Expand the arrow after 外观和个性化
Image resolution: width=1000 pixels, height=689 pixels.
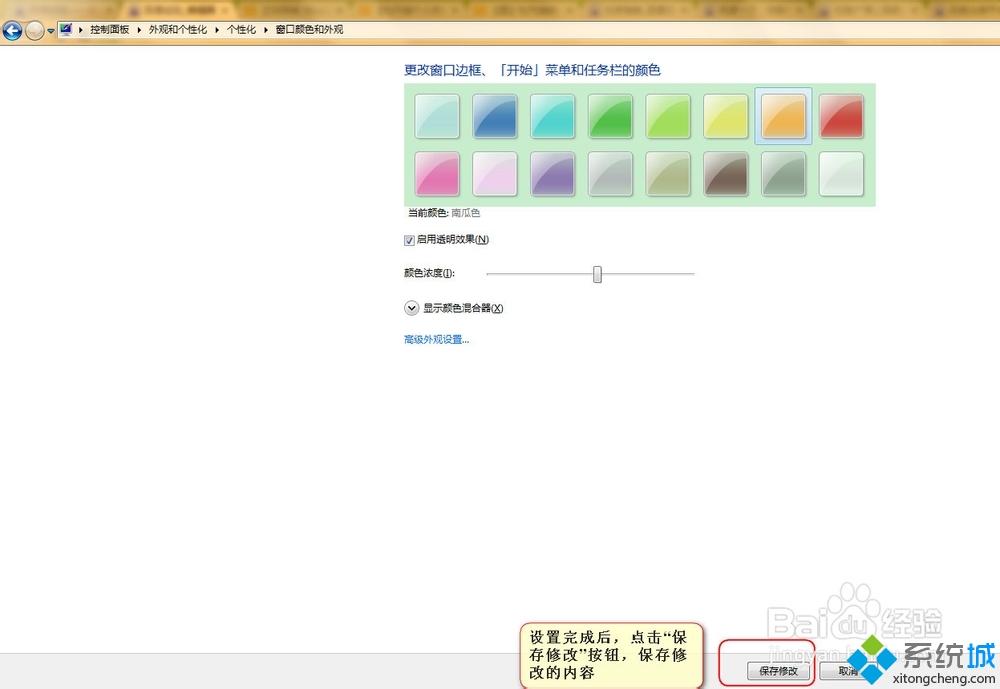point(217,30)
